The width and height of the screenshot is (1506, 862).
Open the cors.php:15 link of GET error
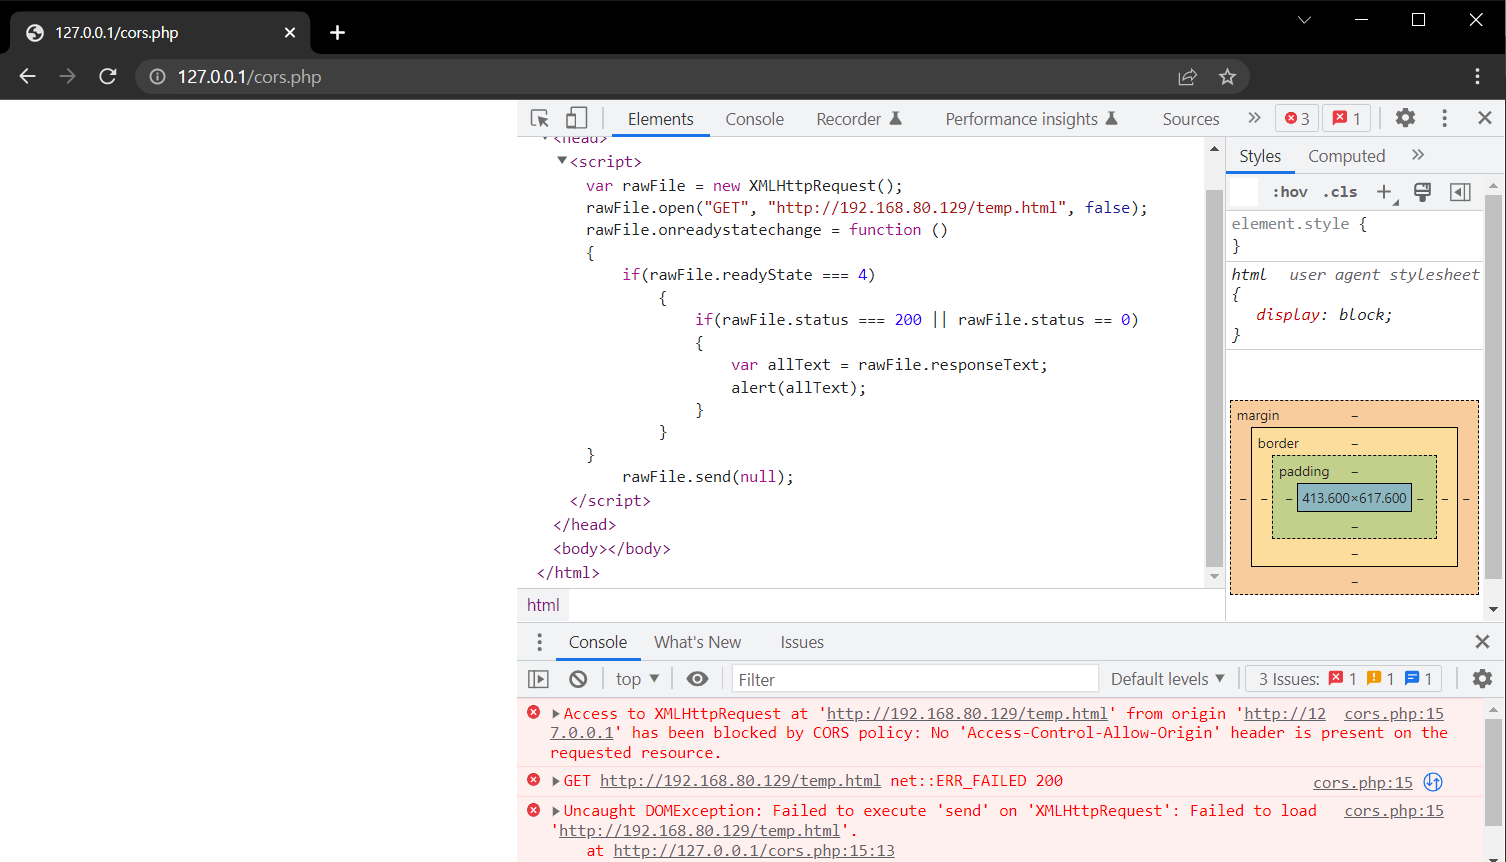click(x=1363, y=782)
